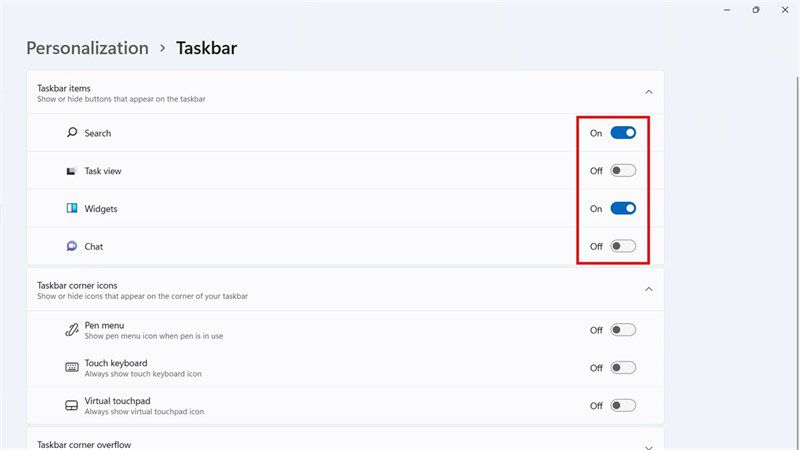Click the Task view icon
This screenshot has height=450, width=800.
click(71, 171)
